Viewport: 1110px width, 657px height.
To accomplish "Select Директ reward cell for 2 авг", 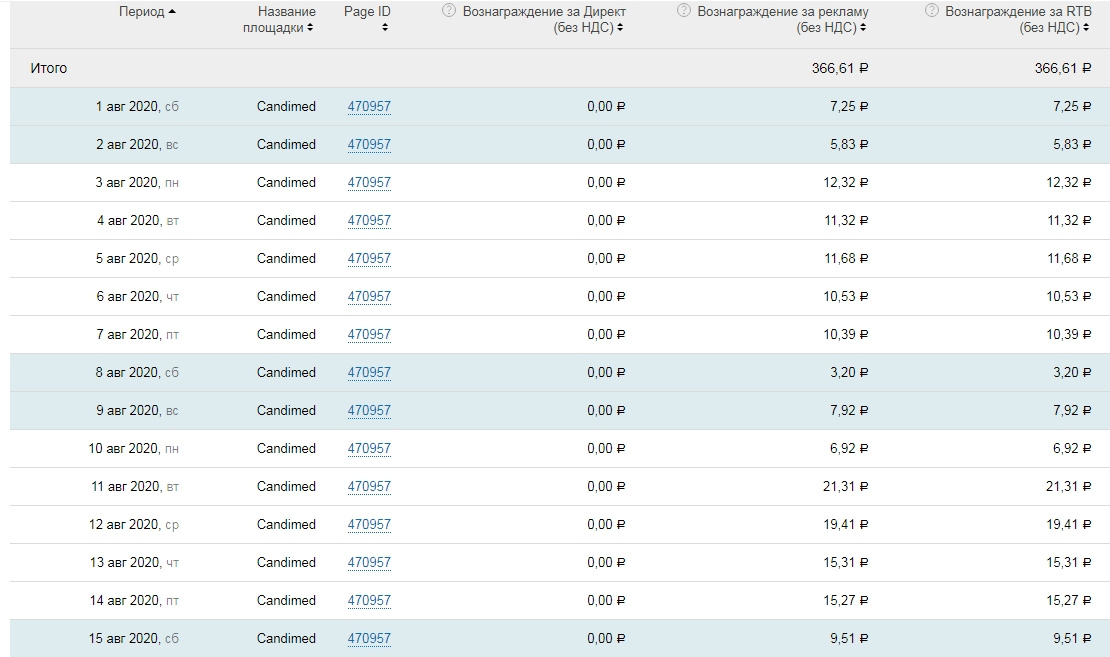I will [606, 145].
